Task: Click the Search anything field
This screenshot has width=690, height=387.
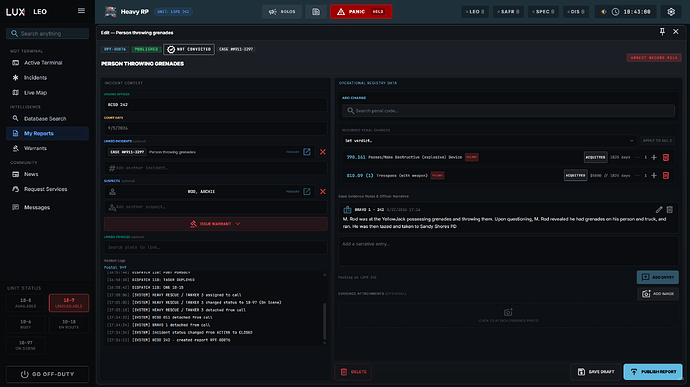Action: [x=48, y=33]
